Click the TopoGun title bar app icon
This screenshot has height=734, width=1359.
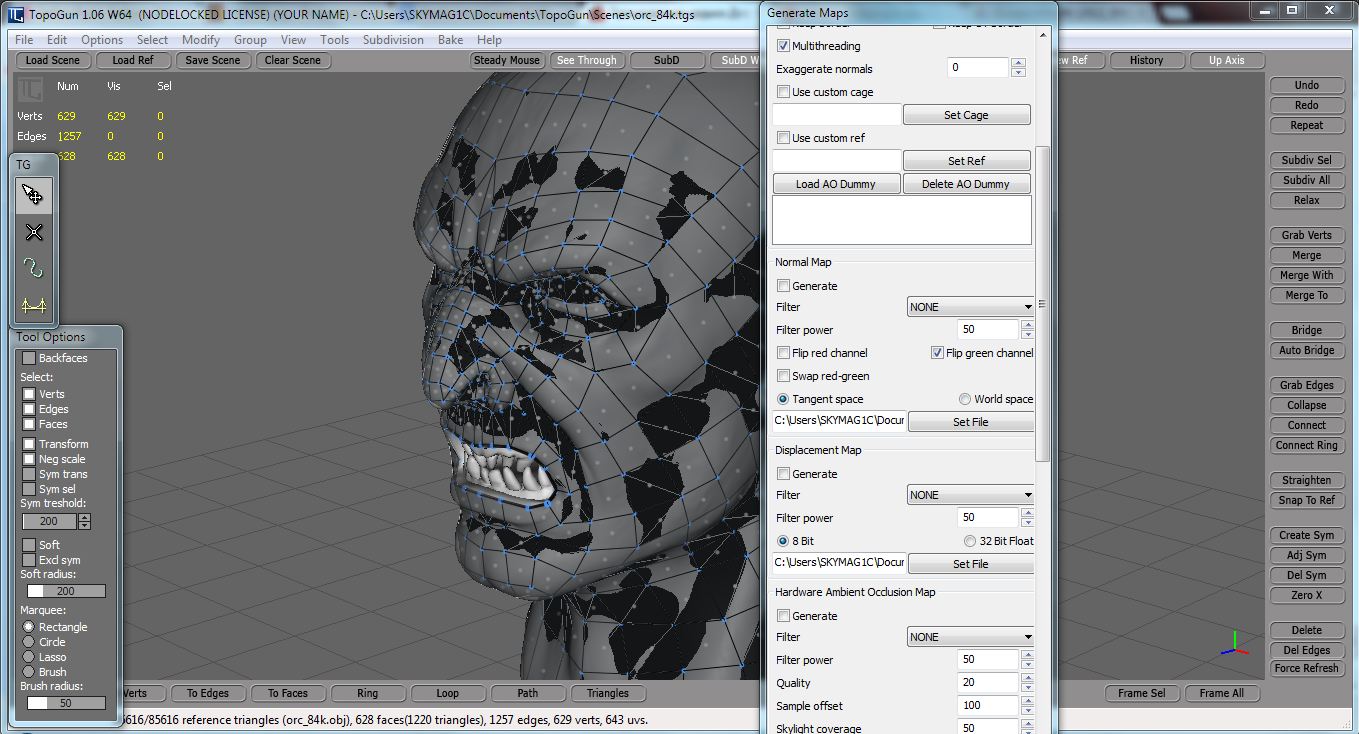click(x=15, y=15)
